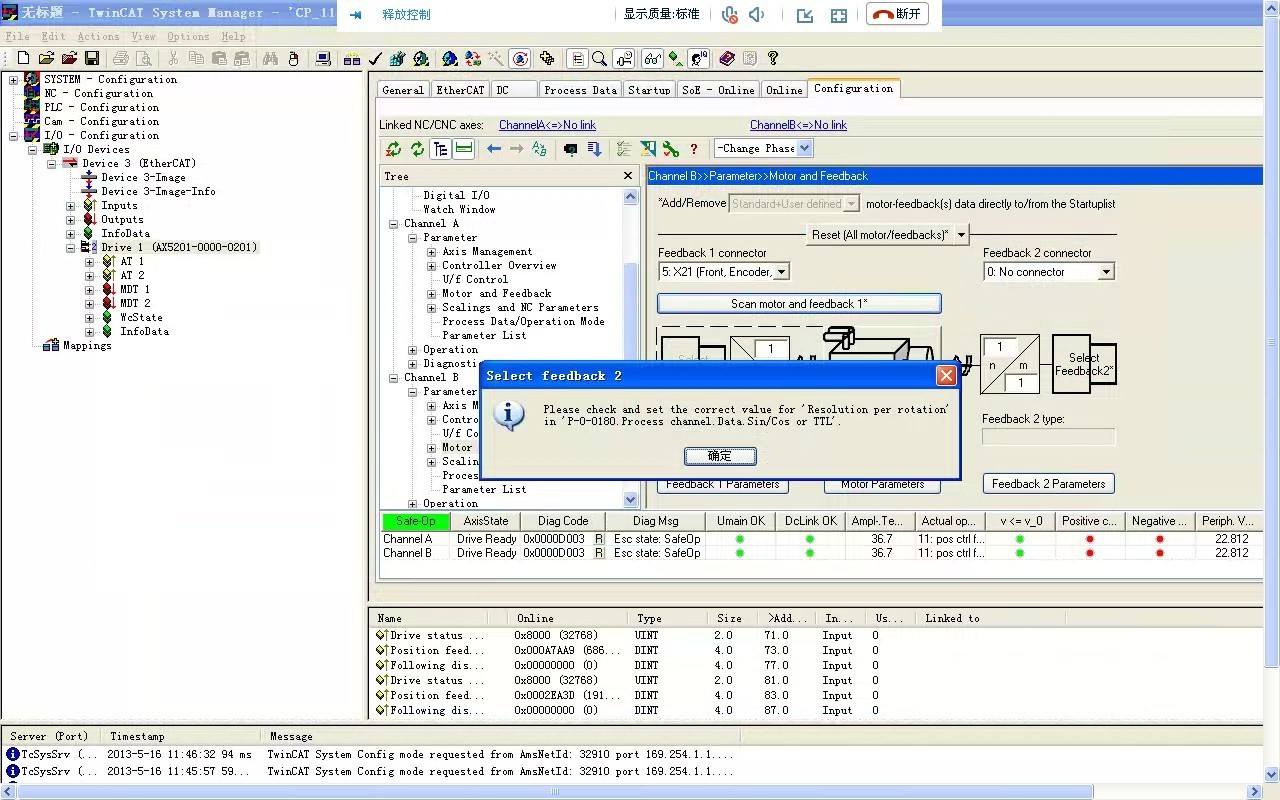This screenshot has height=800, width=1280.
Task: Click the blue download arrow icon
Action: (594, 149)
